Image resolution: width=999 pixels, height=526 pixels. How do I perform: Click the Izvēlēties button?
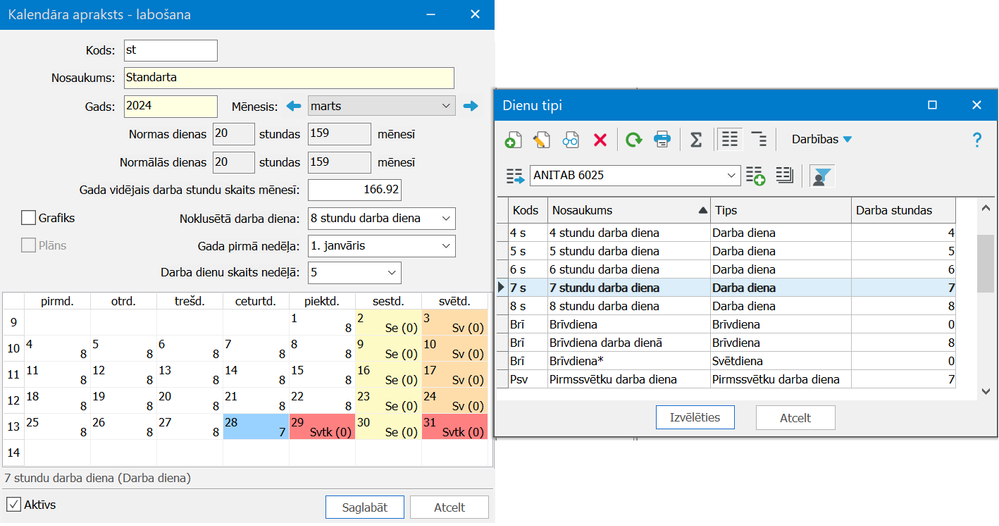(695, 418)
